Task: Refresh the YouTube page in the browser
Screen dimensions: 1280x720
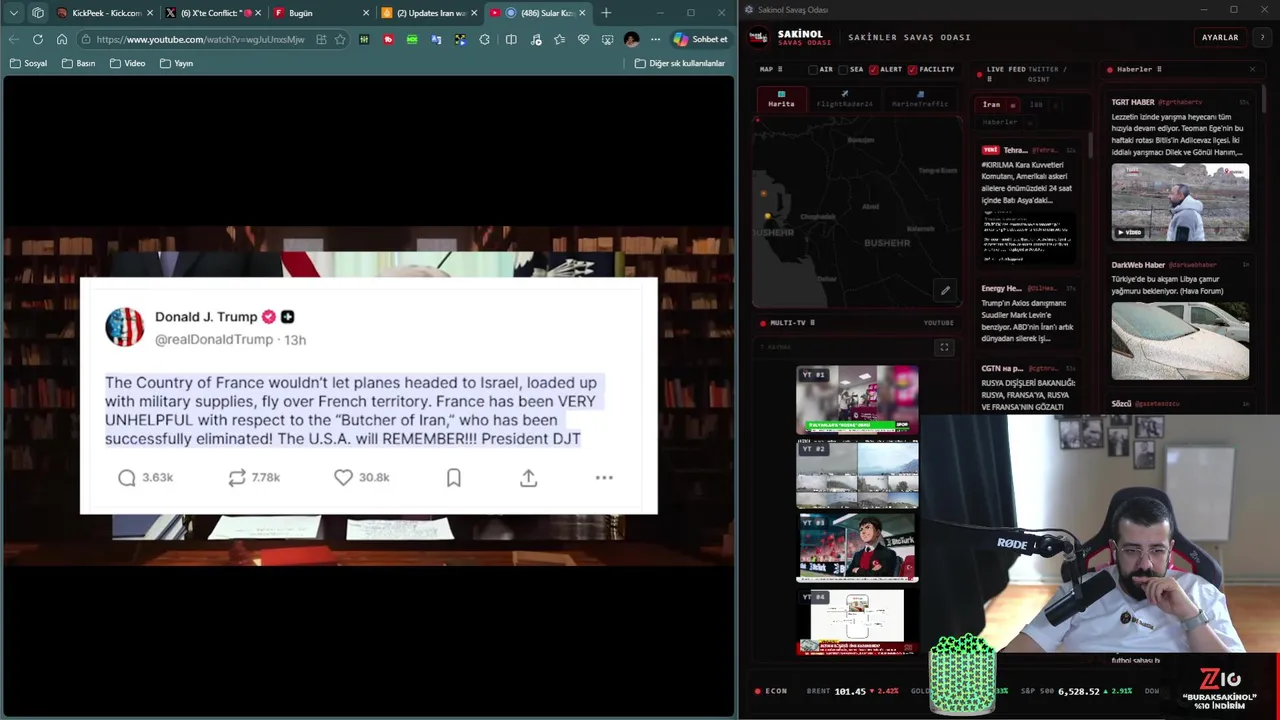Action: click(37, 39)
